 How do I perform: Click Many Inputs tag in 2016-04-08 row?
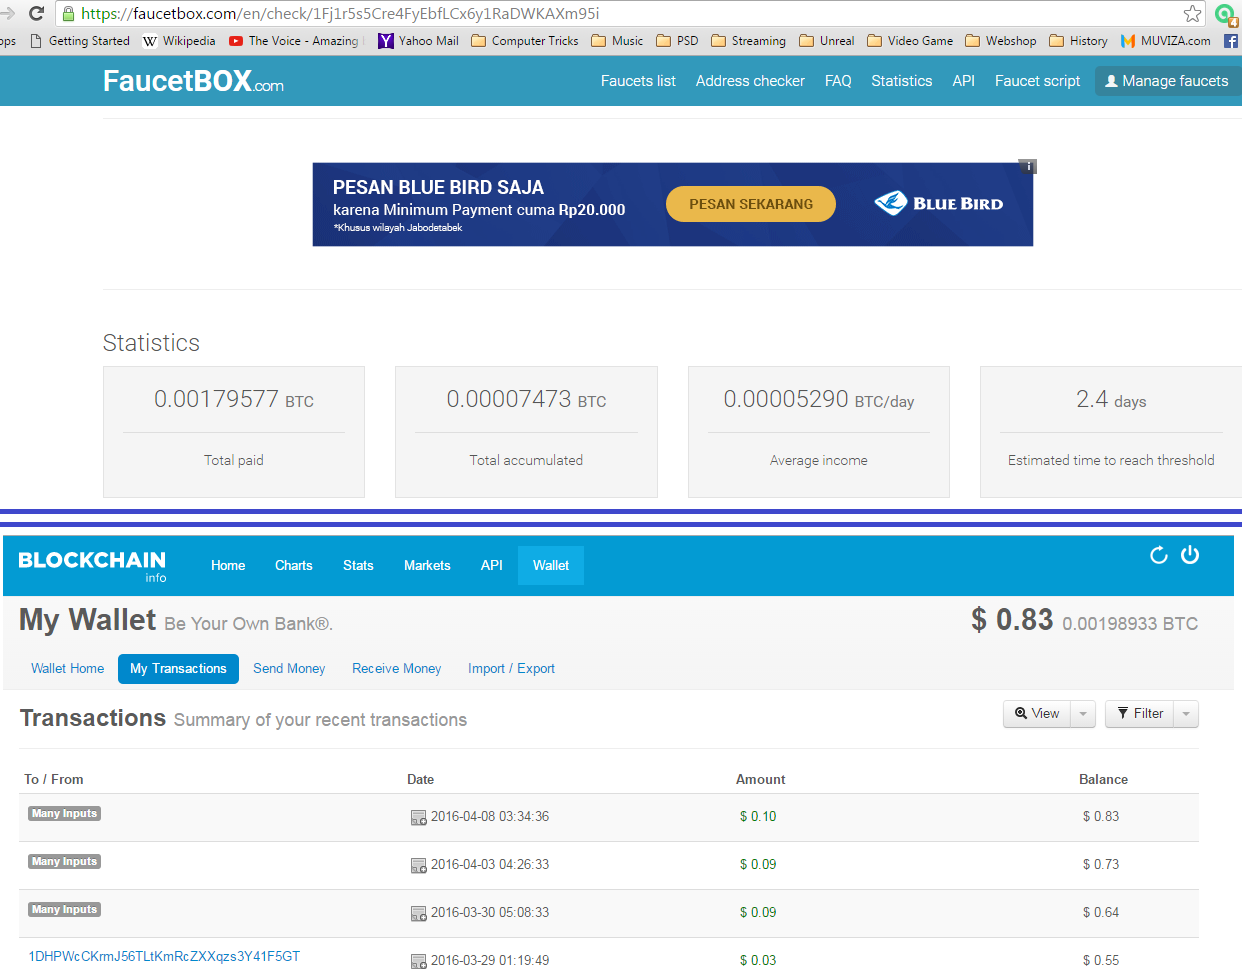65,814
